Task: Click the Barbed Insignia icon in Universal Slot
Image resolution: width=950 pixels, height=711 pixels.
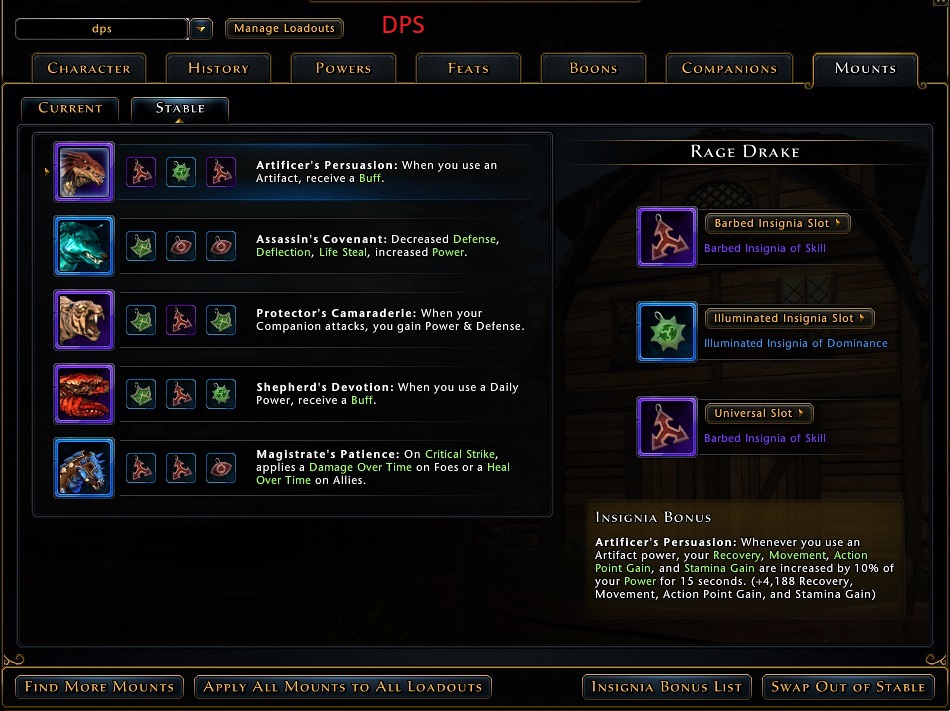Action: tap(666, 427)
